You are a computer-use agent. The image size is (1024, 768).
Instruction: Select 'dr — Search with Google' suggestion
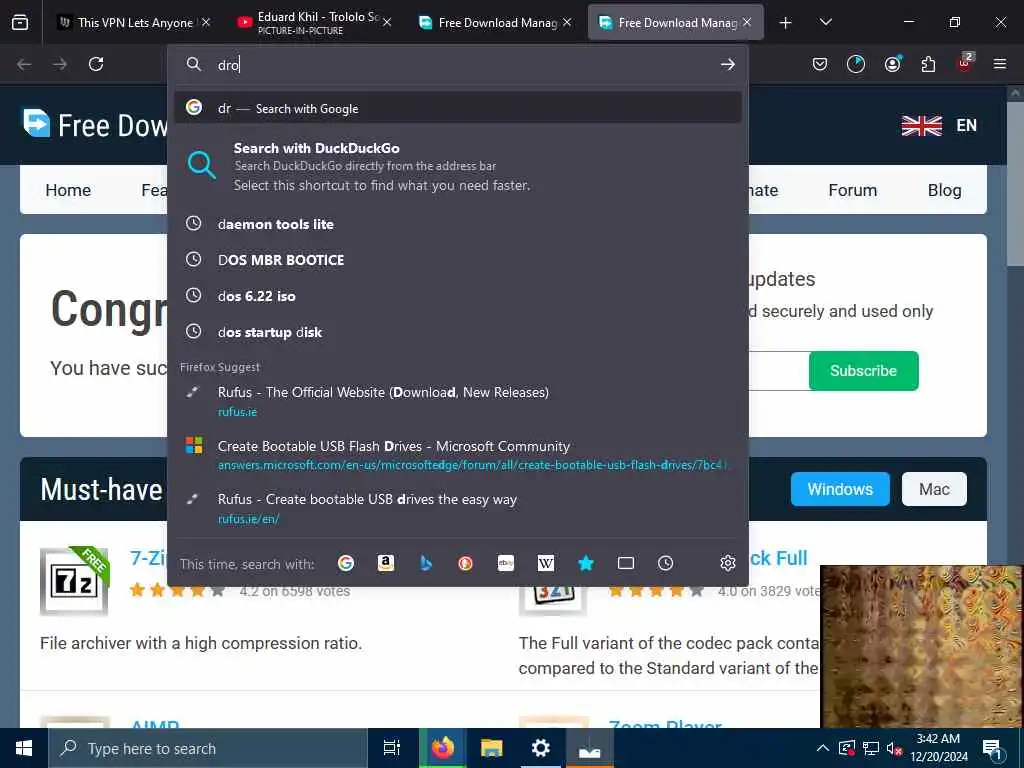[458, 108]
